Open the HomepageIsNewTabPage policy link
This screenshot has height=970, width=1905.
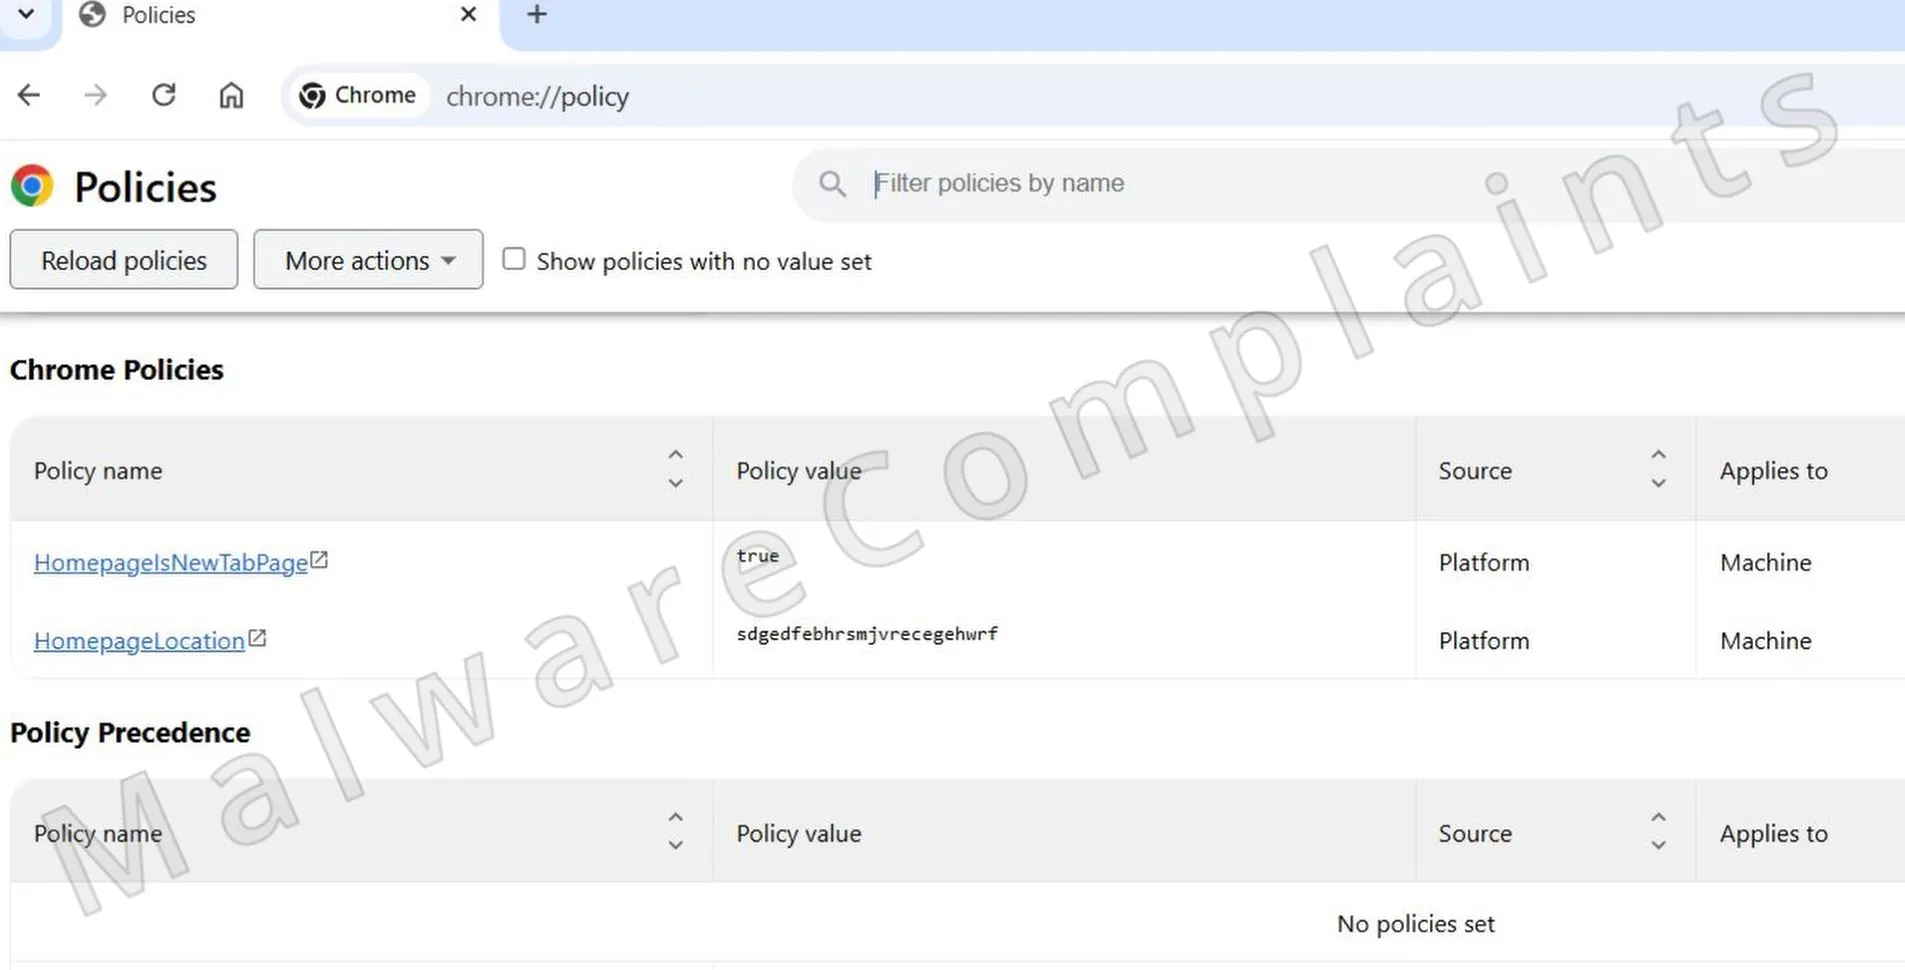[171, 563]
